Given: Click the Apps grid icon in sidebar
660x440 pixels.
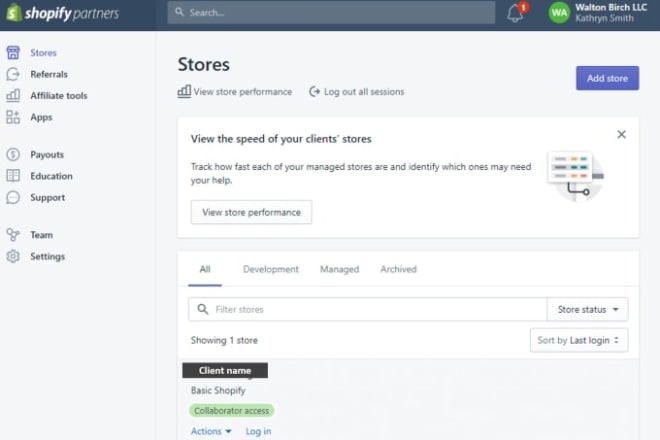Looking at the screenshot, I should tap(13, 117).
